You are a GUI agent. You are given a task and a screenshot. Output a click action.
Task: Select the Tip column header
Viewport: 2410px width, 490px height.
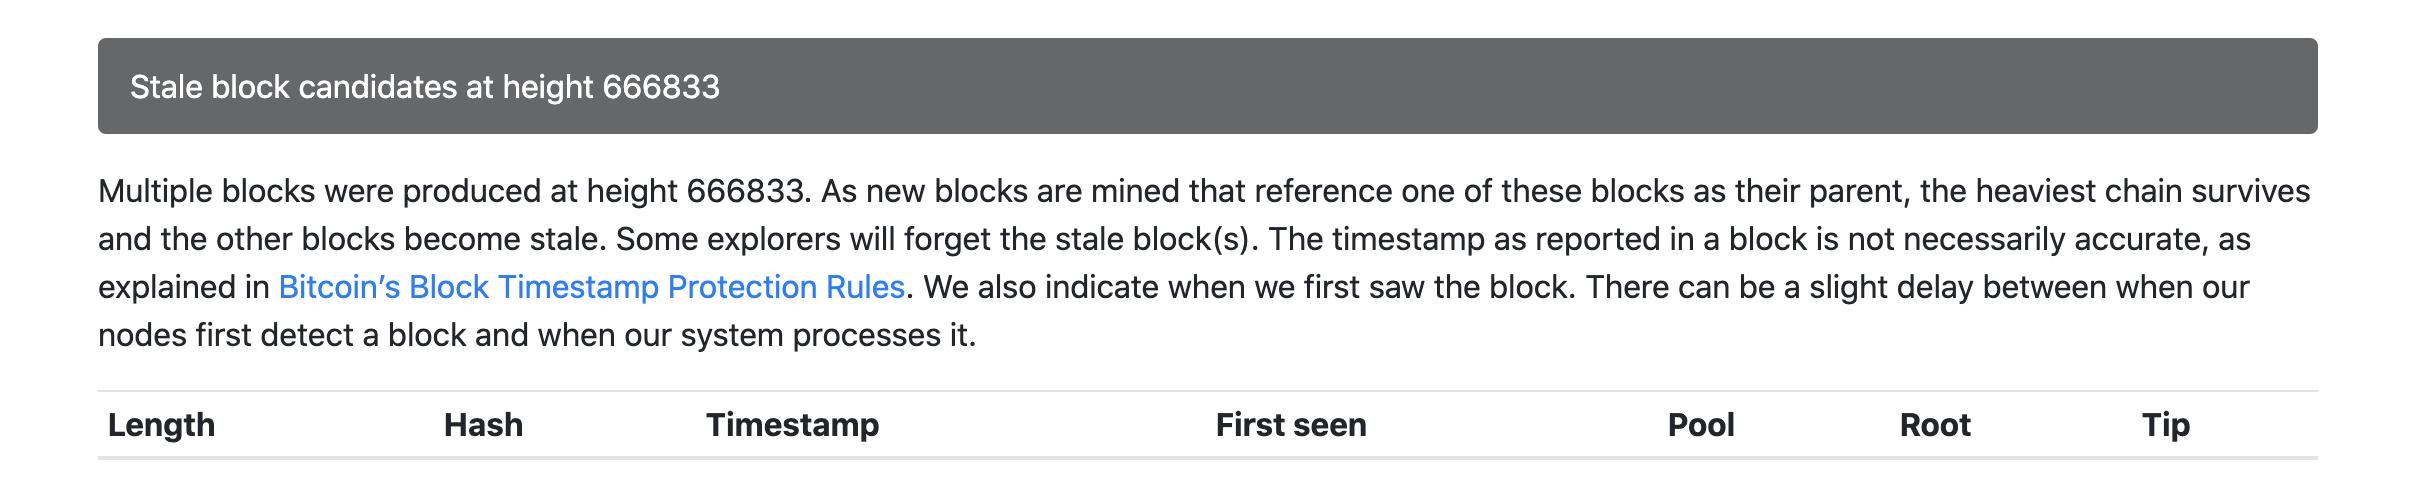(x=2165, y=425)
